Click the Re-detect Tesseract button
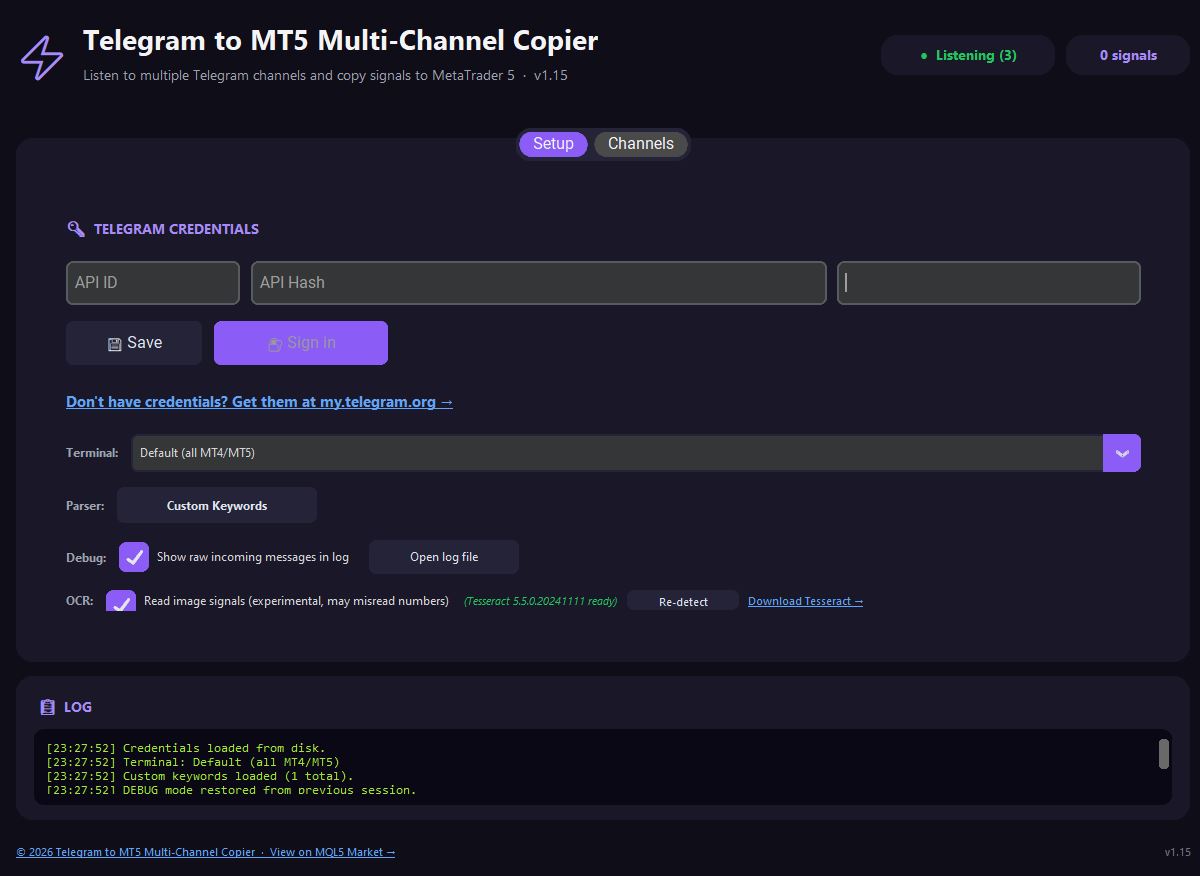Screen dimensions: 1200x876 (x=683, y=601)
